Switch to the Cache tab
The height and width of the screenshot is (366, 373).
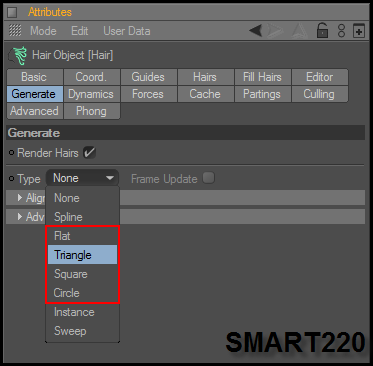click(206, 94)
